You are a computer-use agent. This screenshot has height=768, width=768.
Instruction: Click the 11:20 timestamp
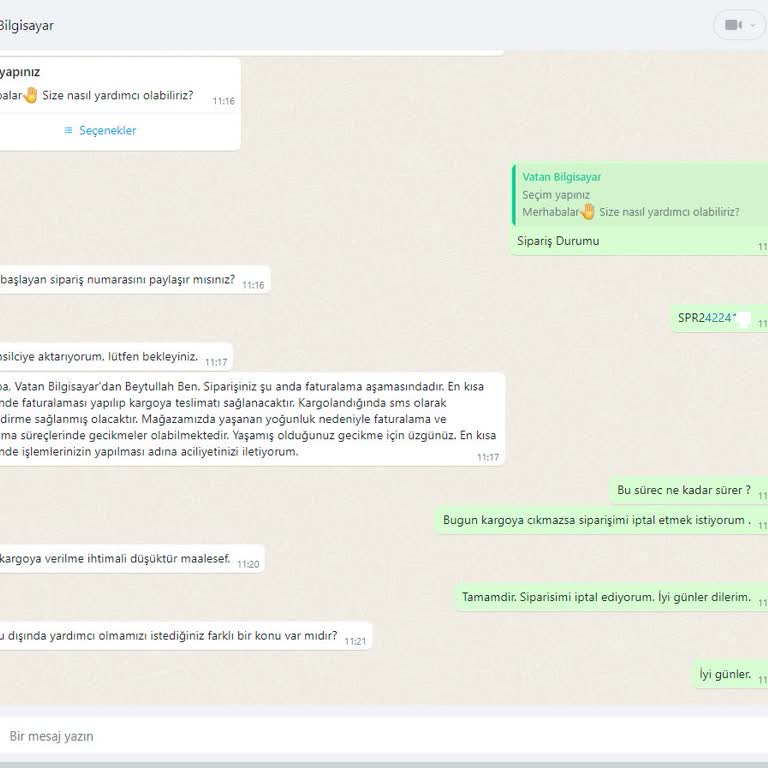[x=248, y=565]
